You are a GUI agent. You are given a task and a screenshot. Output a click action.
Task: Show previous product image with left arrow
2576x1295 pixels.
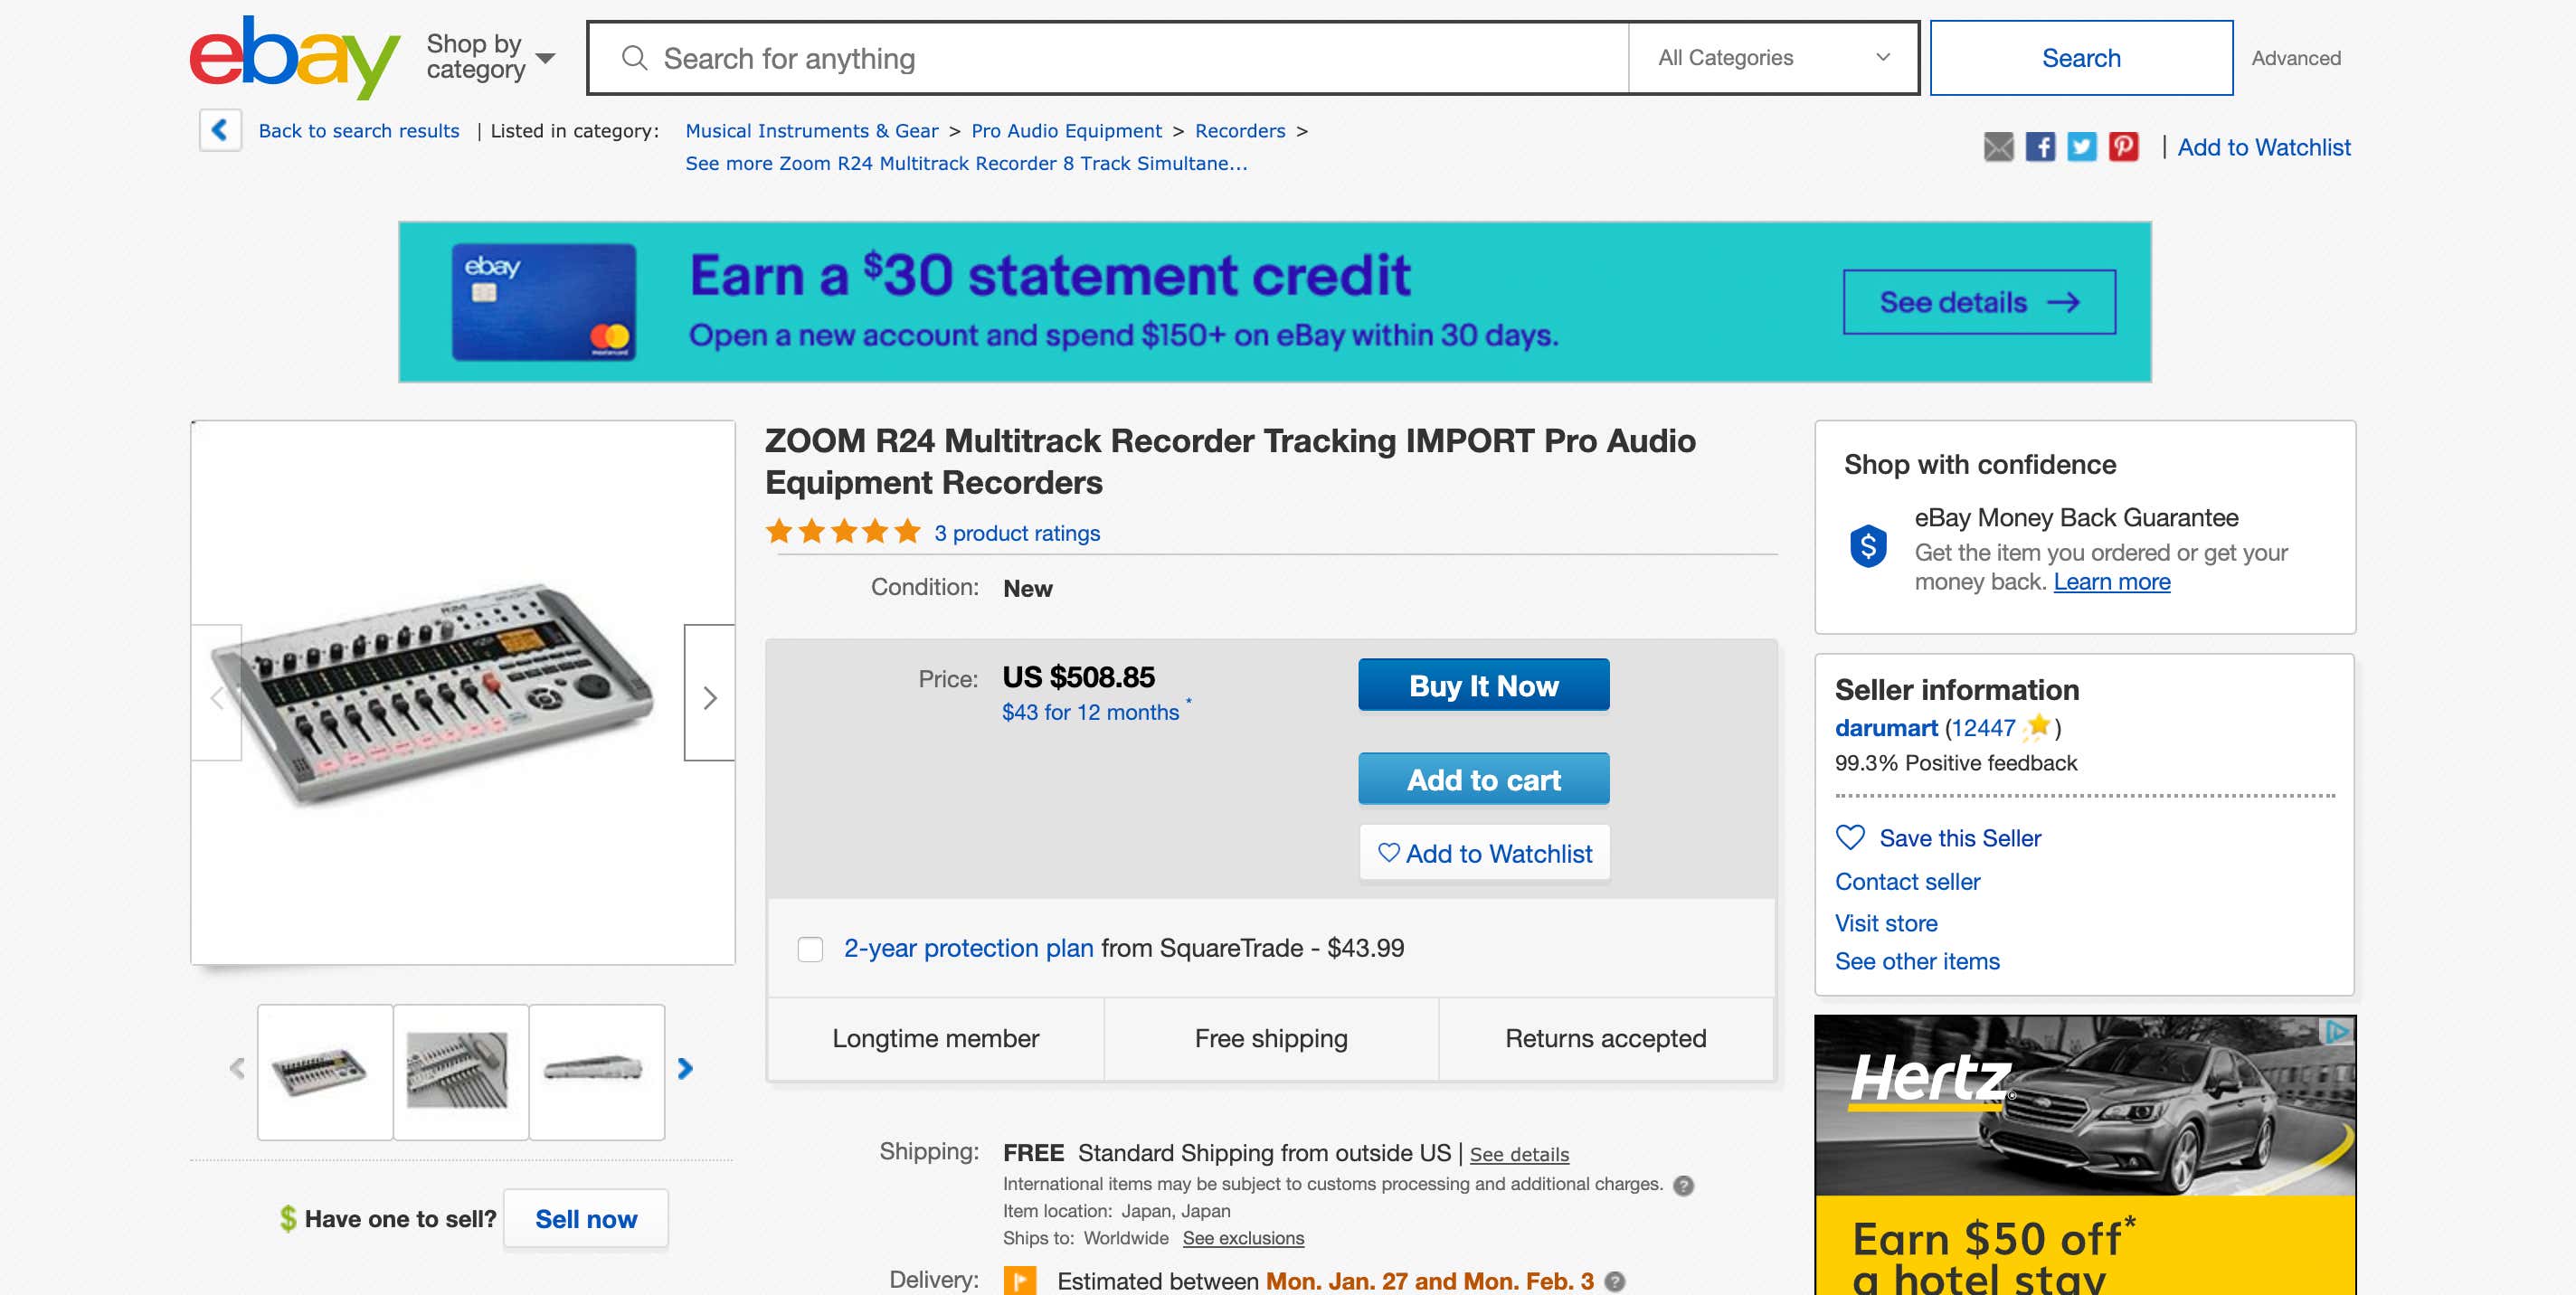click(x=217, y=697)
